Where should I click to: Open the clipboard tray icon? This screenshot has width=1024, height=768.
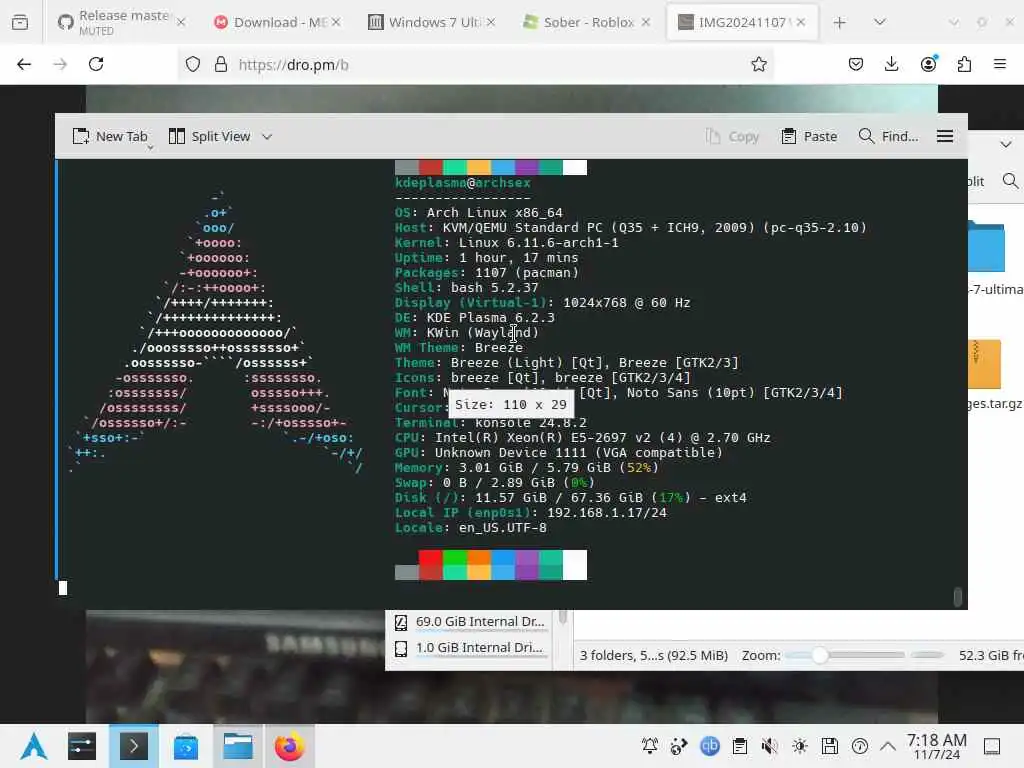pos(740,746)
